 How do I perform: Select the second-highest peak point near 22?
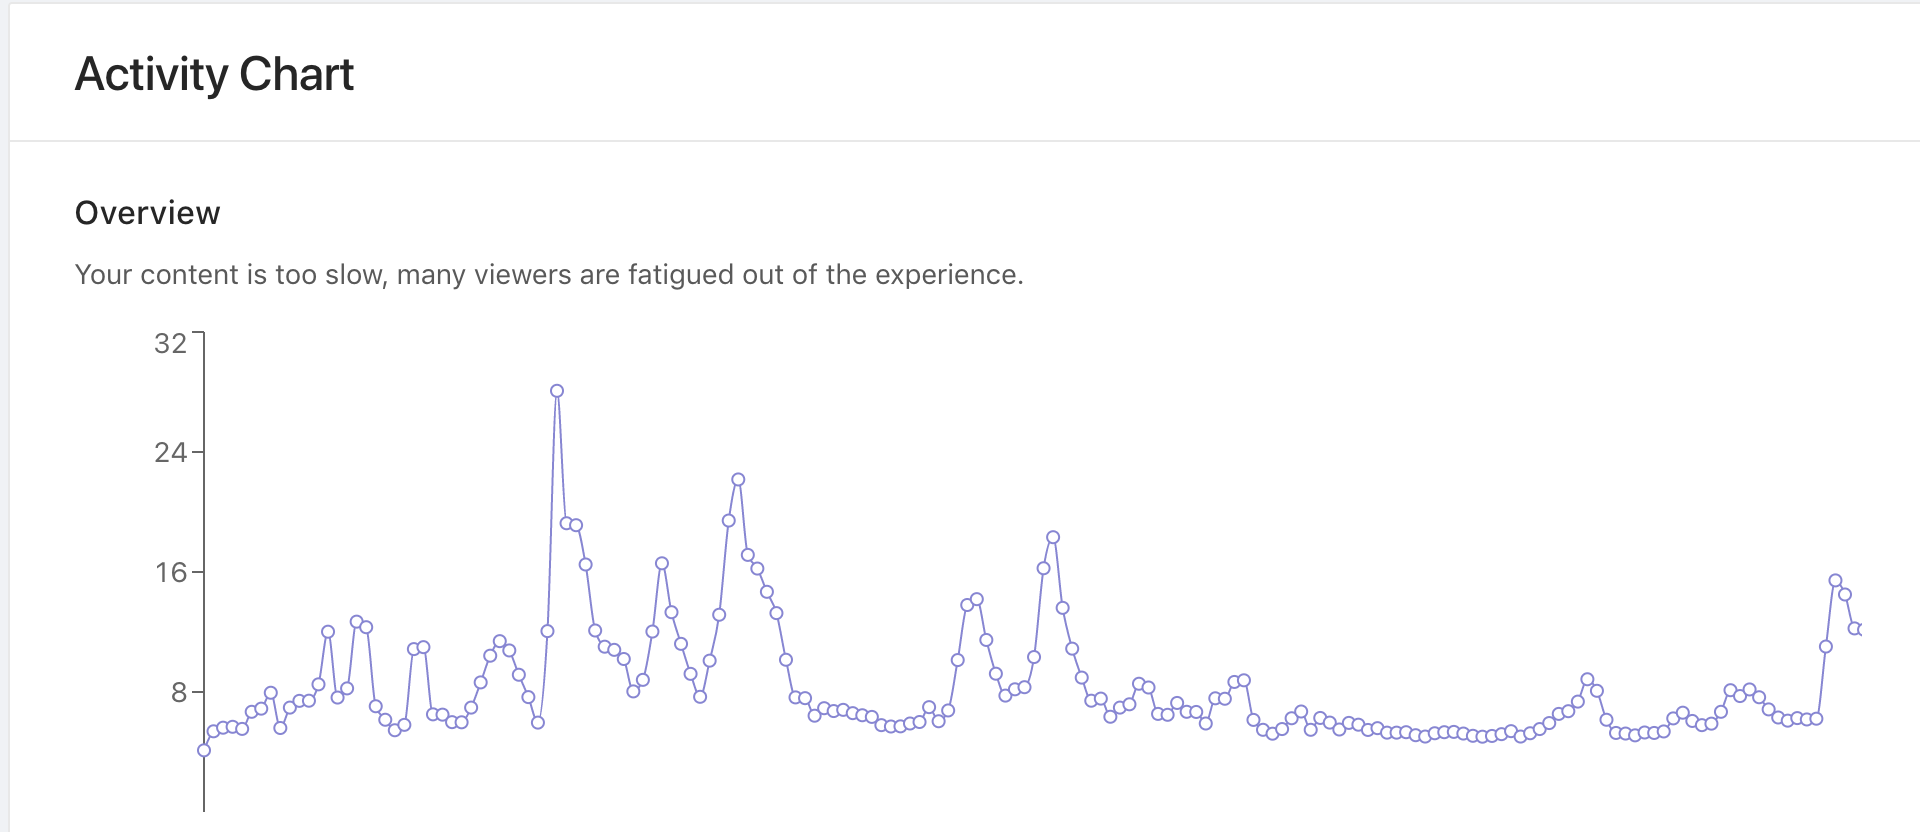click(x=738, y=480)
